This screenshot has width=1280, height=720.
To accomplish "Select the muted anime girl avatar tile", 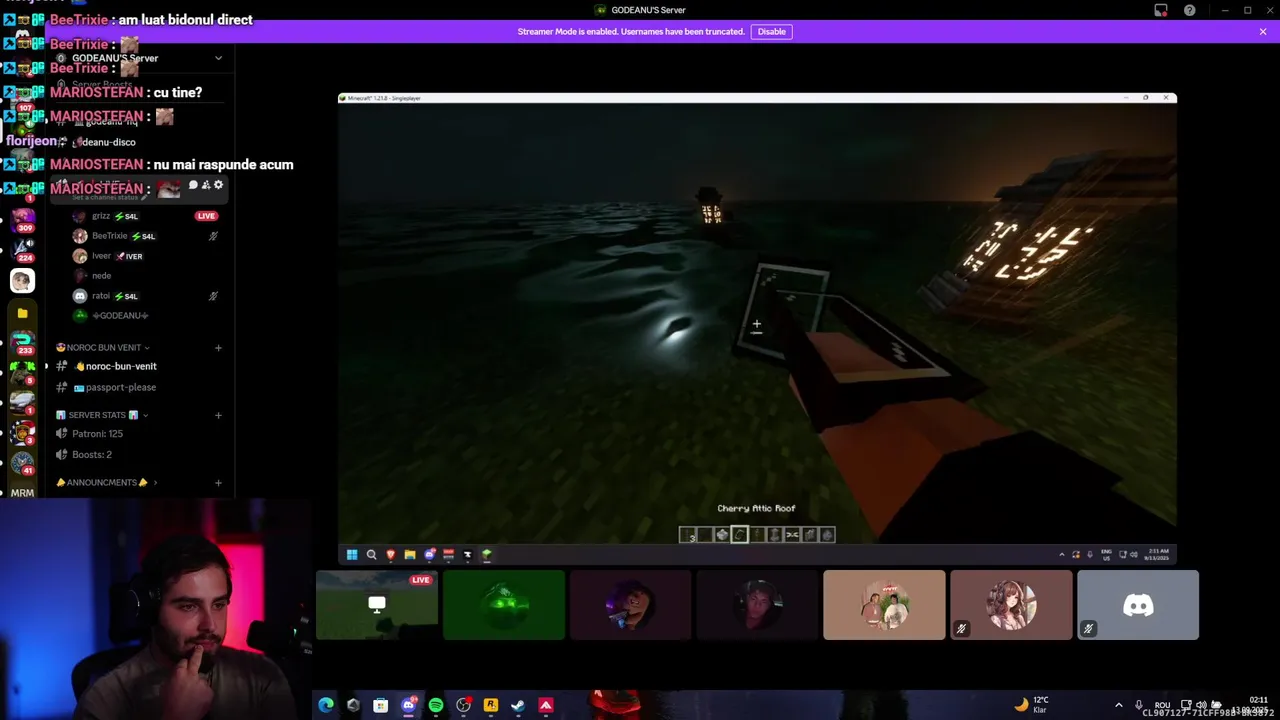I will pos(1011,605).
